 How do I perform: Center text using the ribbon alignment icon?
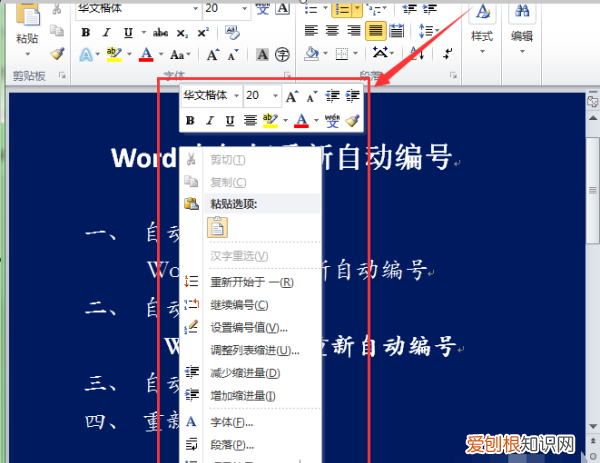point(332,31)
